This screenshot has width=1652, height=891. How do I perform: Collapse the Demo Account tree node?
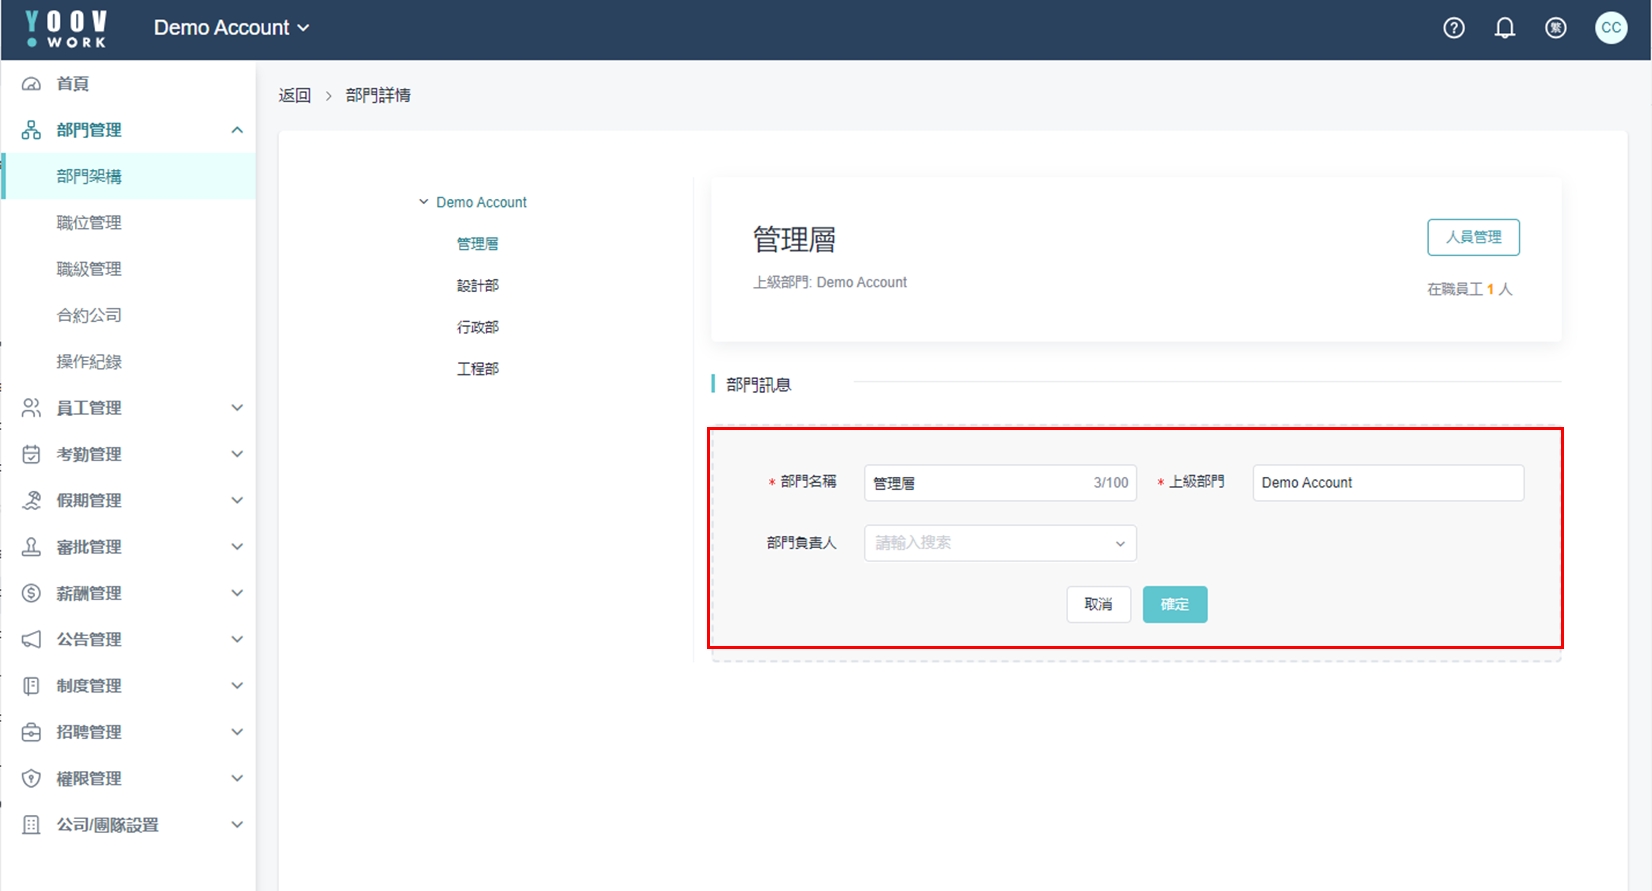pyautogui.click(x=423, y=202)
